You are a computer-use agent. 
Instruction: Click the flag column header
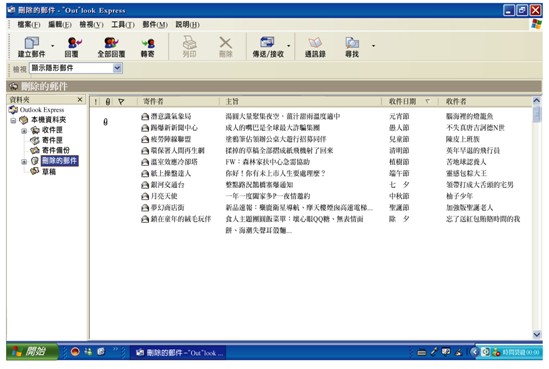coord(121,102)
